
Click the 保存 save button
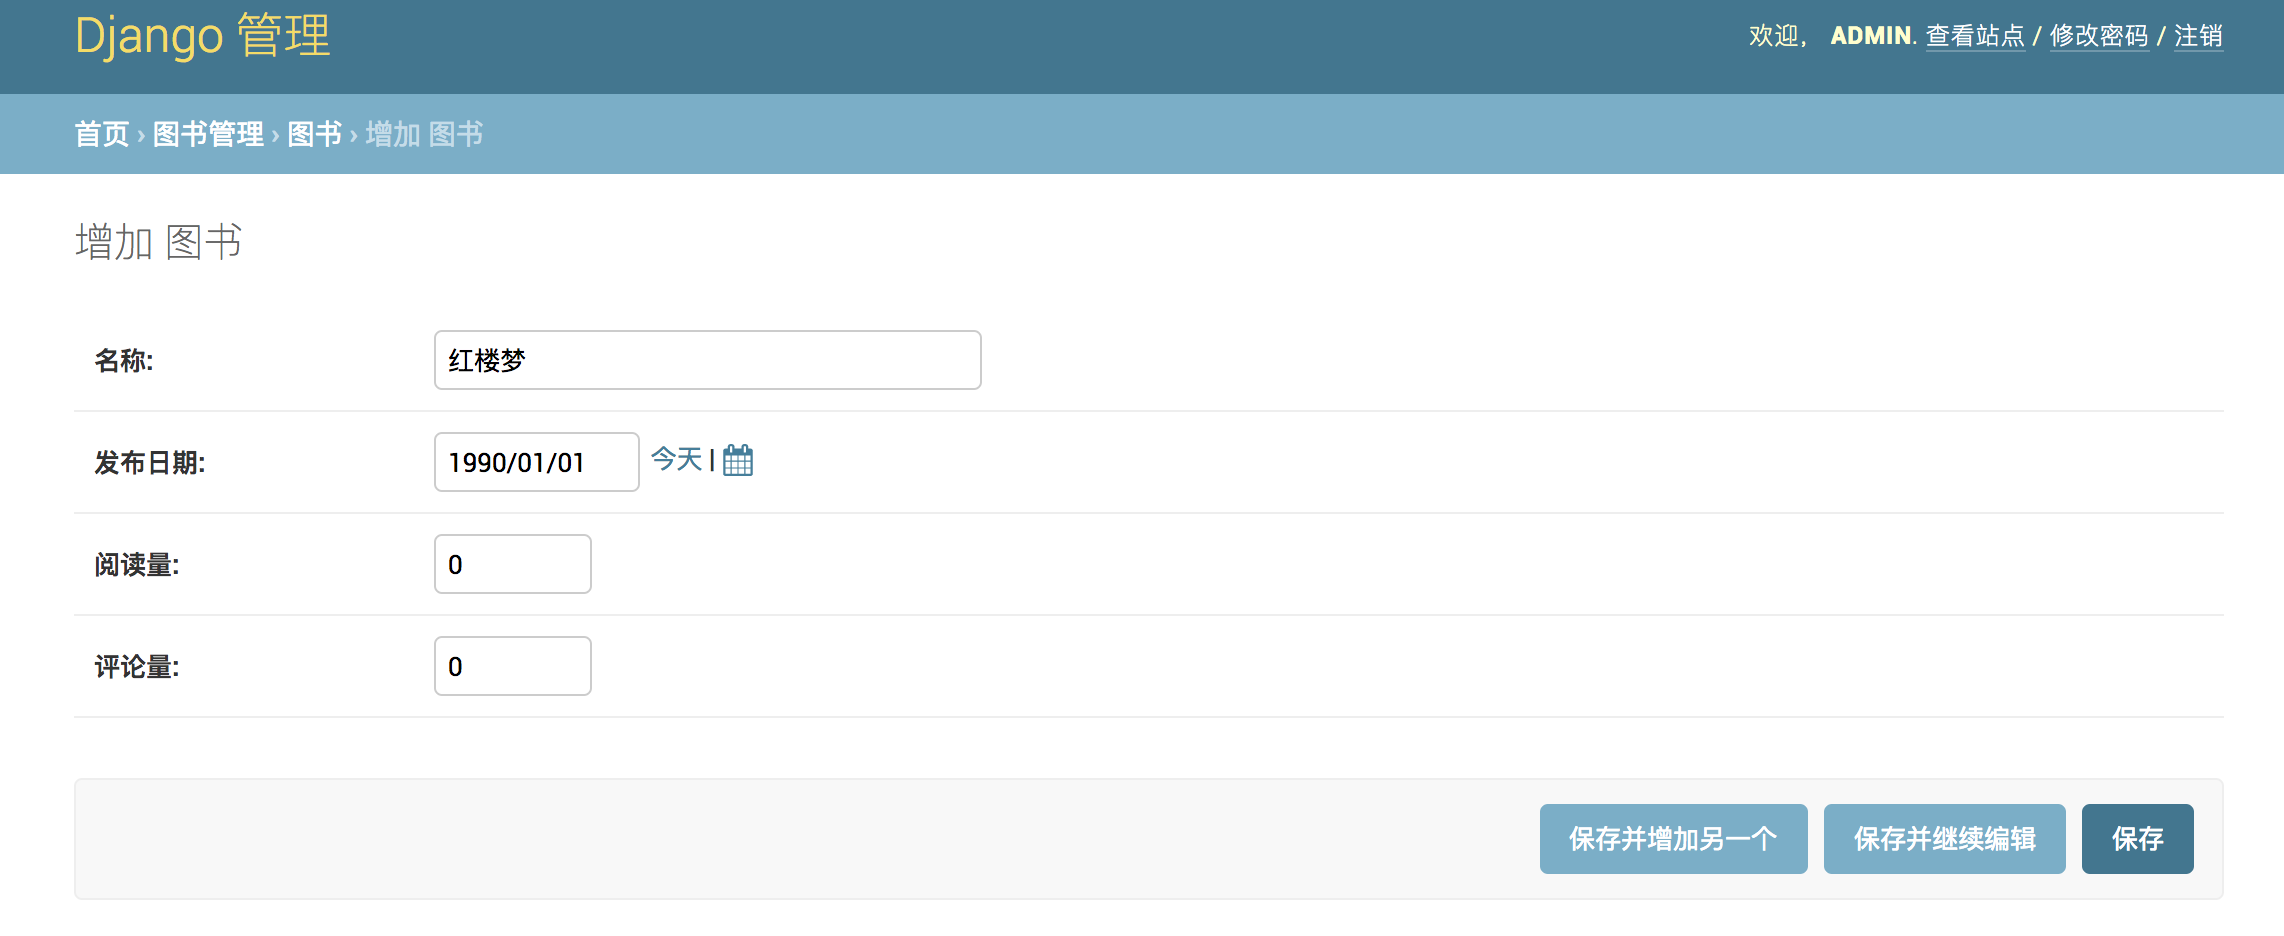(x=2137, y=839)
